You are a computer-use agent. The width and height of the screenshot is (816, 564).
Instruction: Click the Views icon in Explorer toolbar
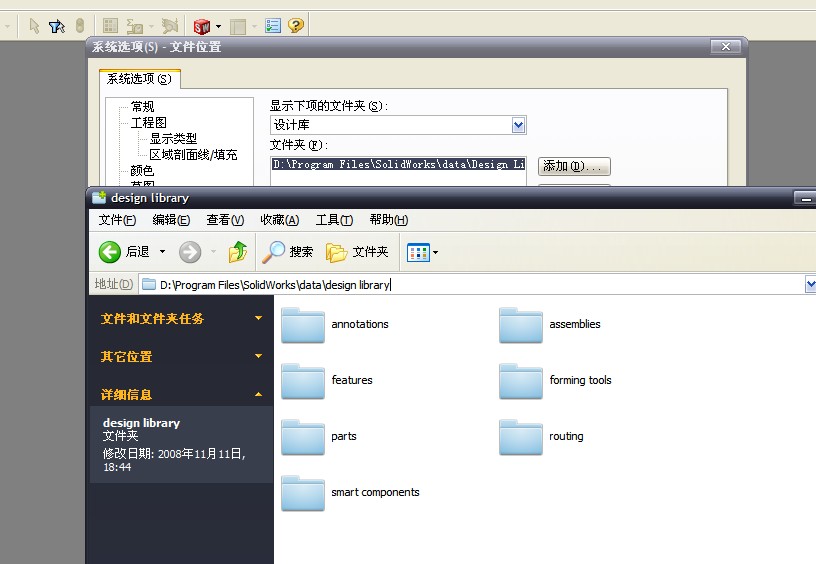coord(418,252)
